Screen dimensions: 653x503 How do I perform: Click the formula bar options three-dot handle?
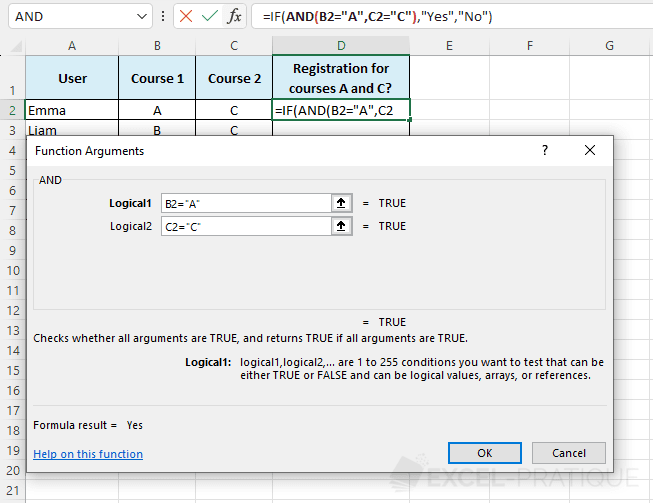tap(163, 17)
